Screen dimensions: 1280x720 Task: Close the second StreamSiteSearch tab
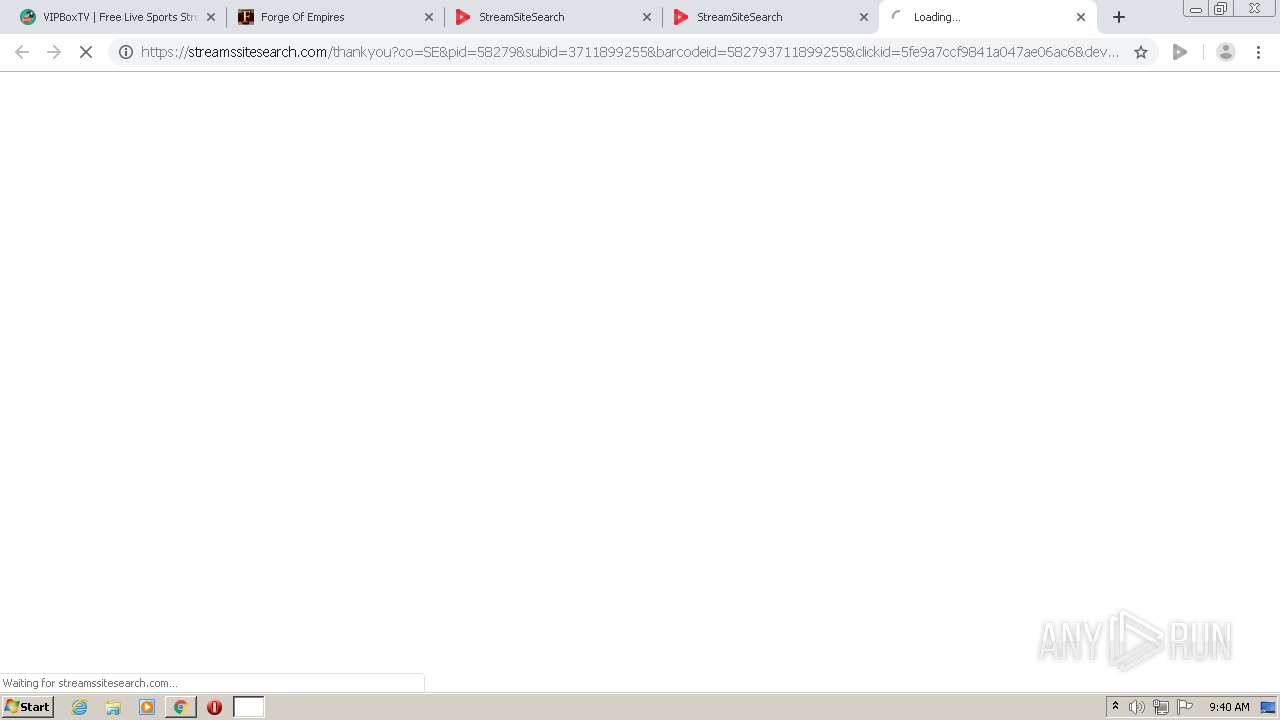pos(865,17)
